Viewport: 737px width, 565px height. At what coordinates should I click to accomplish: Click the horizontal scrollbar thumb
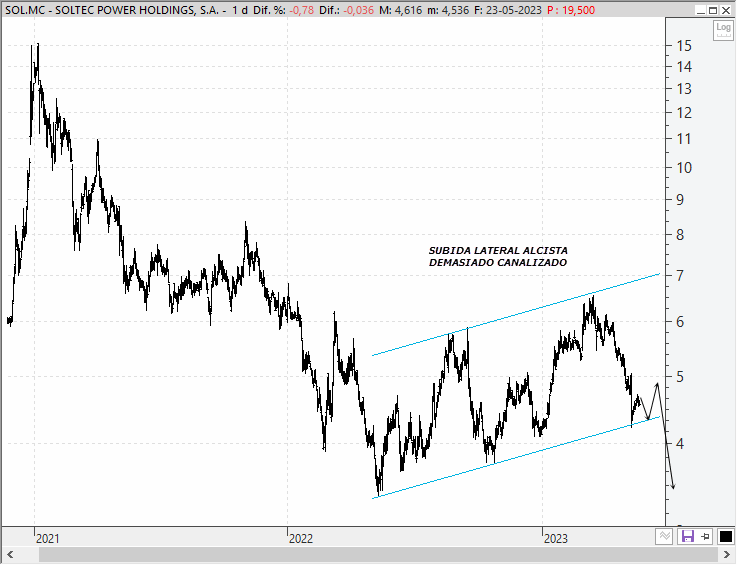pos(377,555)
